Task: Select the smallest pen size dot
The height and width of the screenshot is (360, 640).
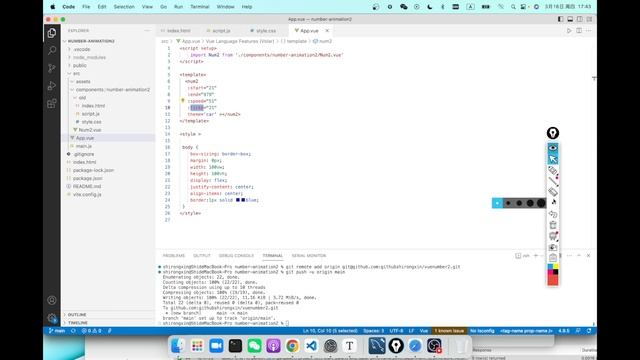Action: (497, 203)
